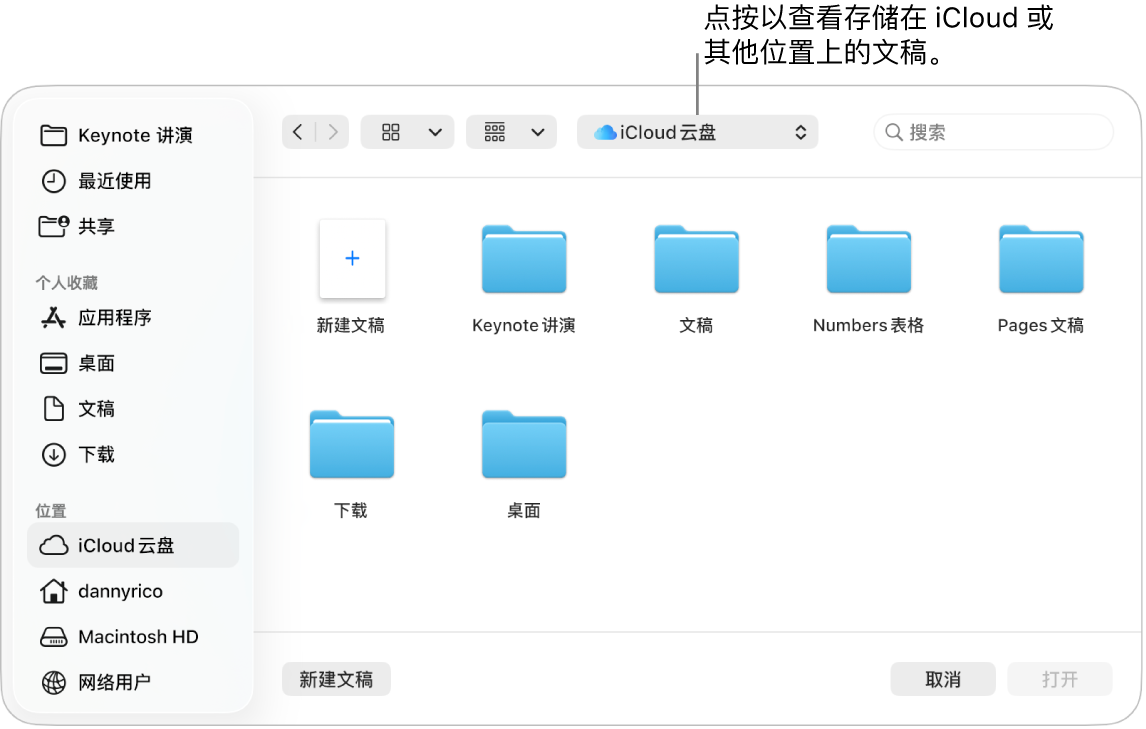The width and height of the screenshot is (1146, 729).
Task: Open the icon view options dropdown
Action: click(x=407, y=131)
